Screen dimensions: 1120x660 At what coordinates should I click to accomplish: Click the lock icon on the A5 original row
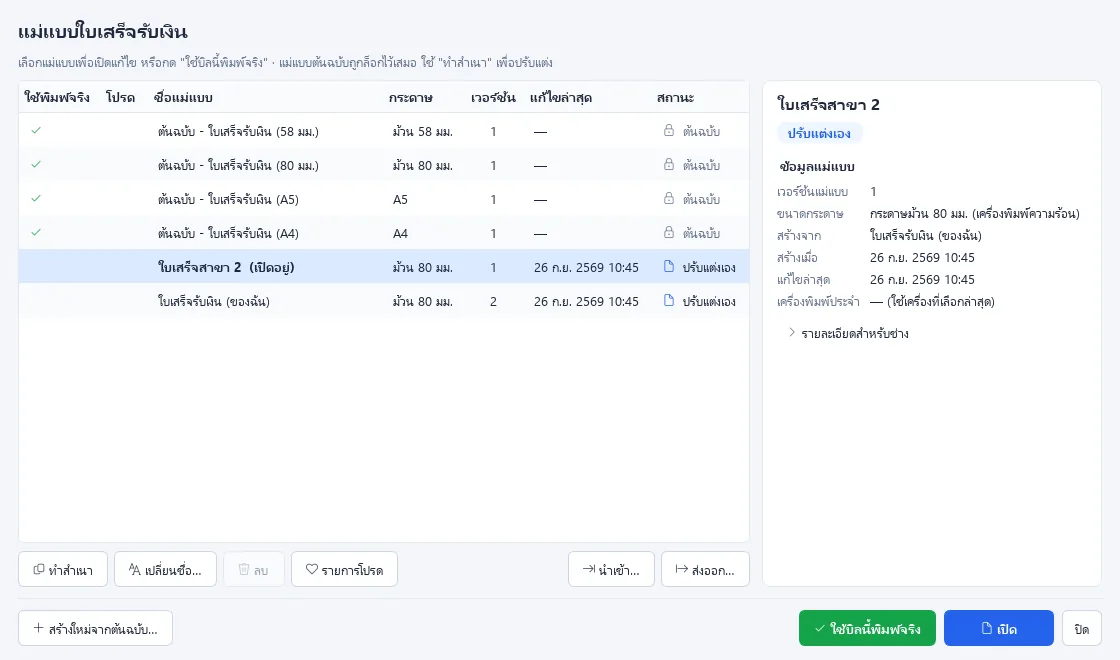[x=669, y=199]
